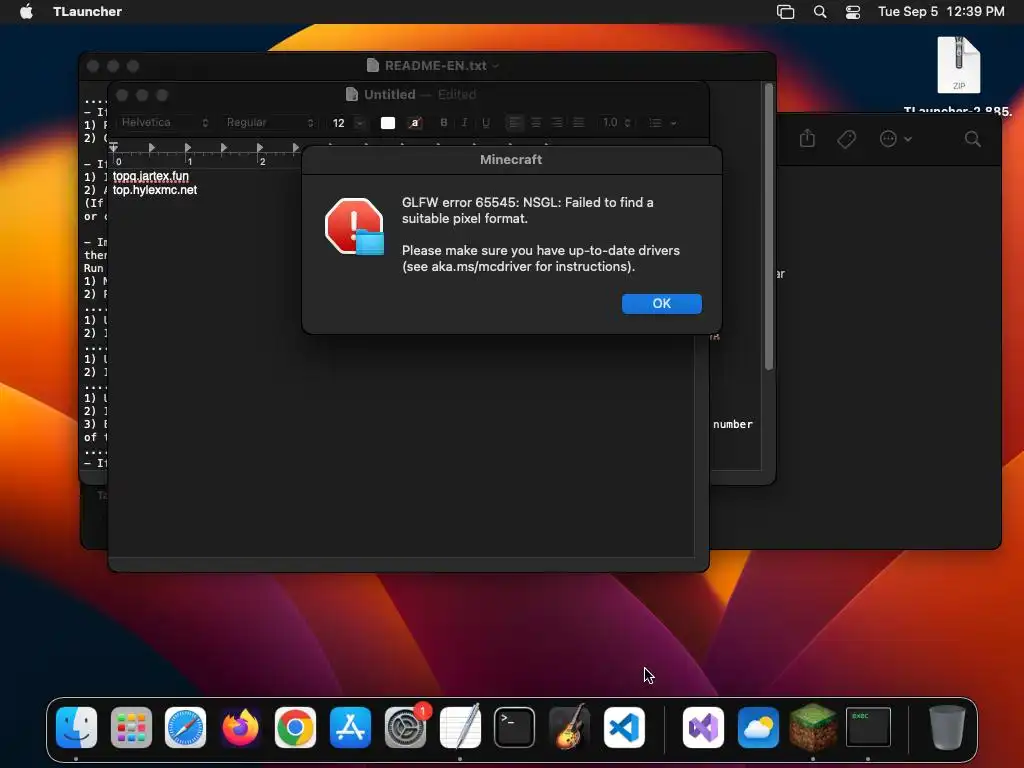Click the GLFW error 65545 message text
The image size is (1024, 768).
click(x=528, y=210)
